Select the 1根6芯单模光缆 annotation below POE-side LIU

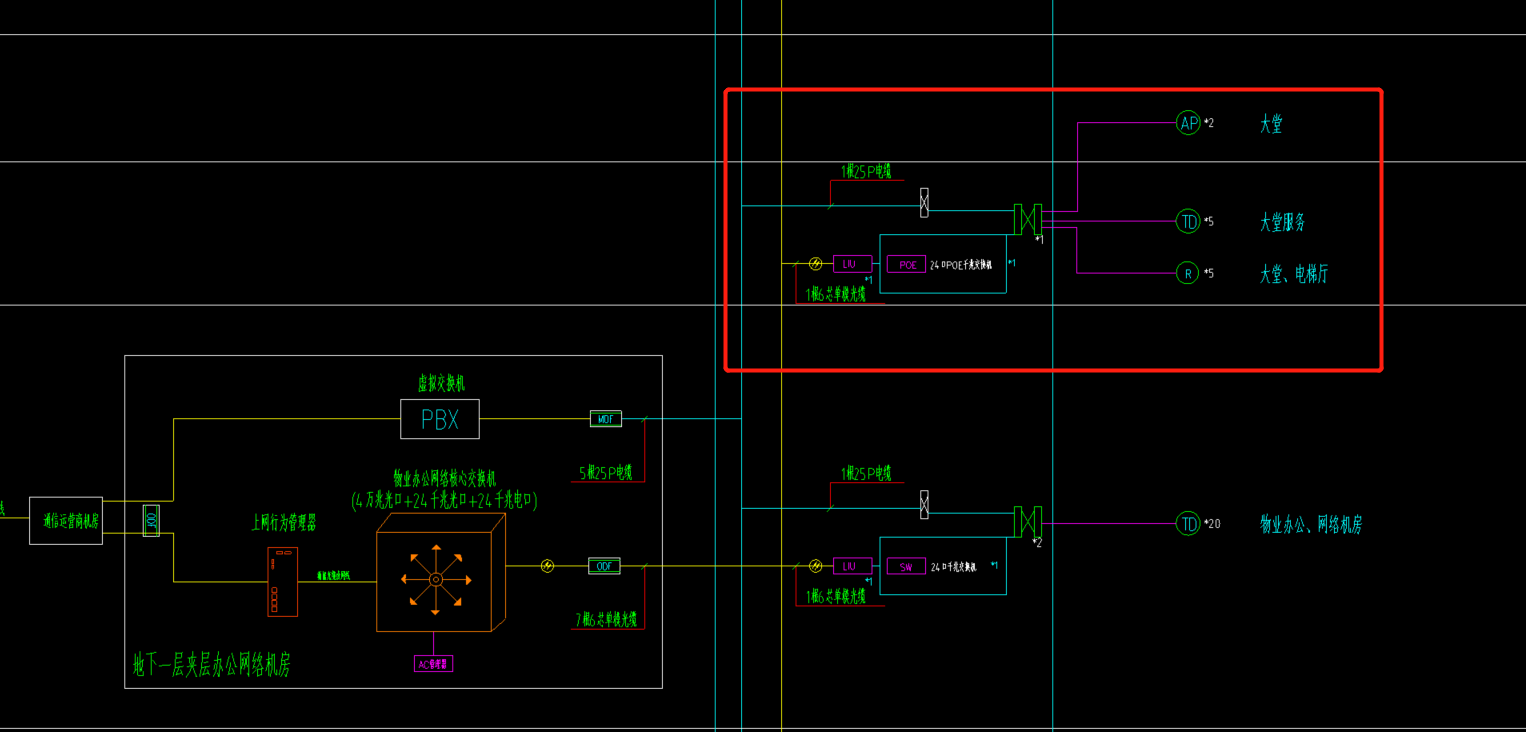[x=836, y=294]
